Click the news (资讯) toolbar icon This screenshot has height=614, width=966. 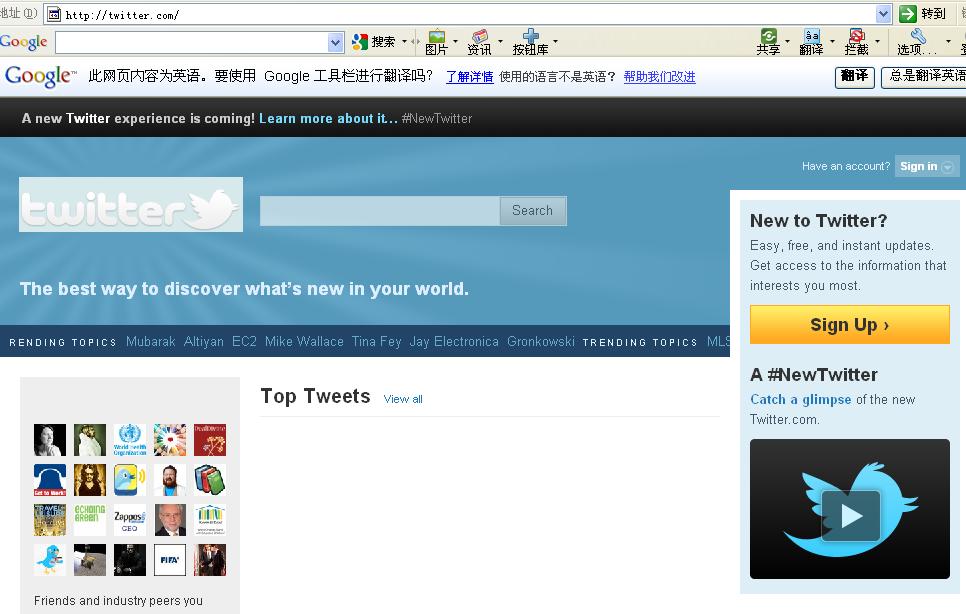pyautogui.click(x=480, y=41)
